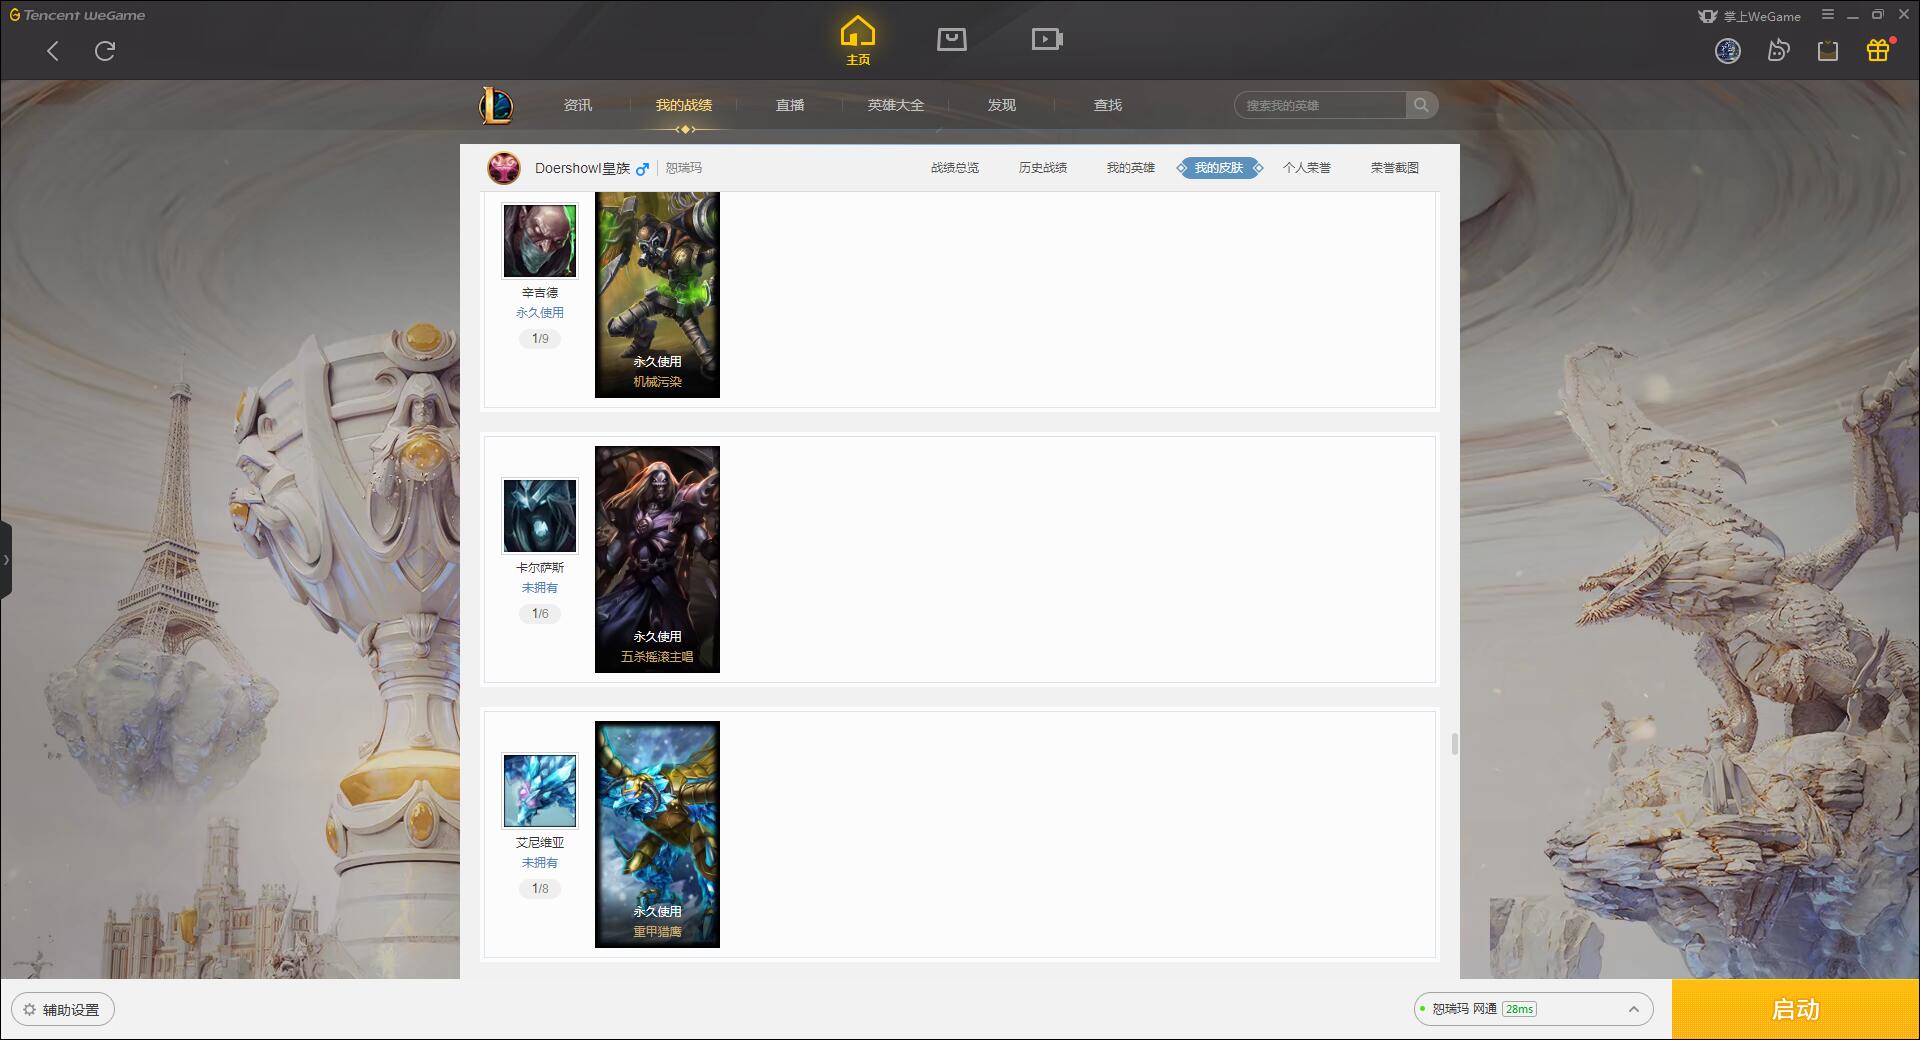Click the 卡尔萨斯 champion name
Screen dimensions: 1920x1040
point(540,568)
